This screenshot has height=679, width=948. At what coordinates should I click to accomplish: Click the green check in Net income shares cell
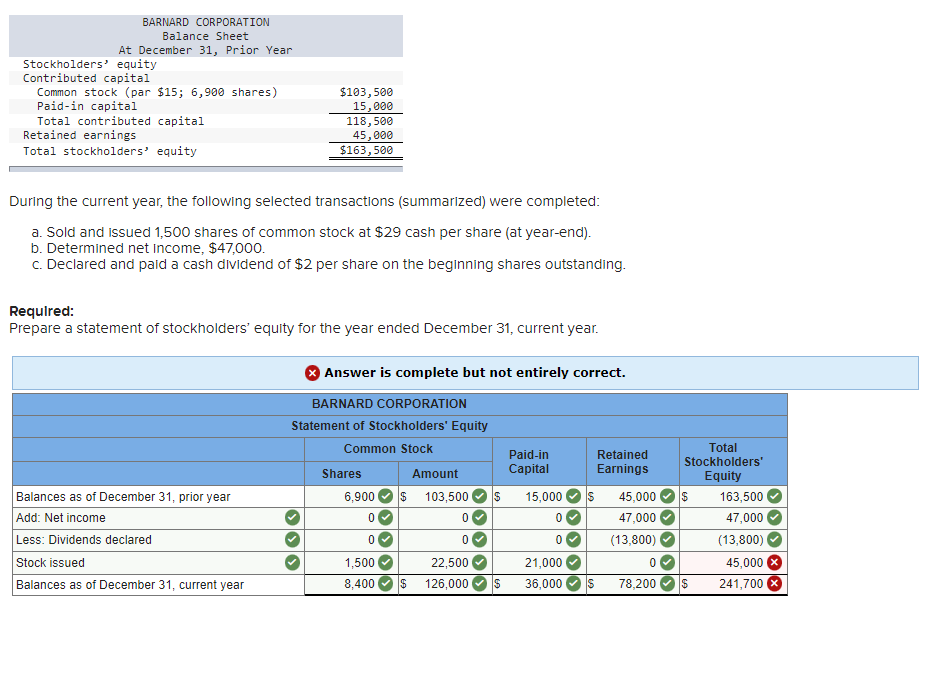385,518
